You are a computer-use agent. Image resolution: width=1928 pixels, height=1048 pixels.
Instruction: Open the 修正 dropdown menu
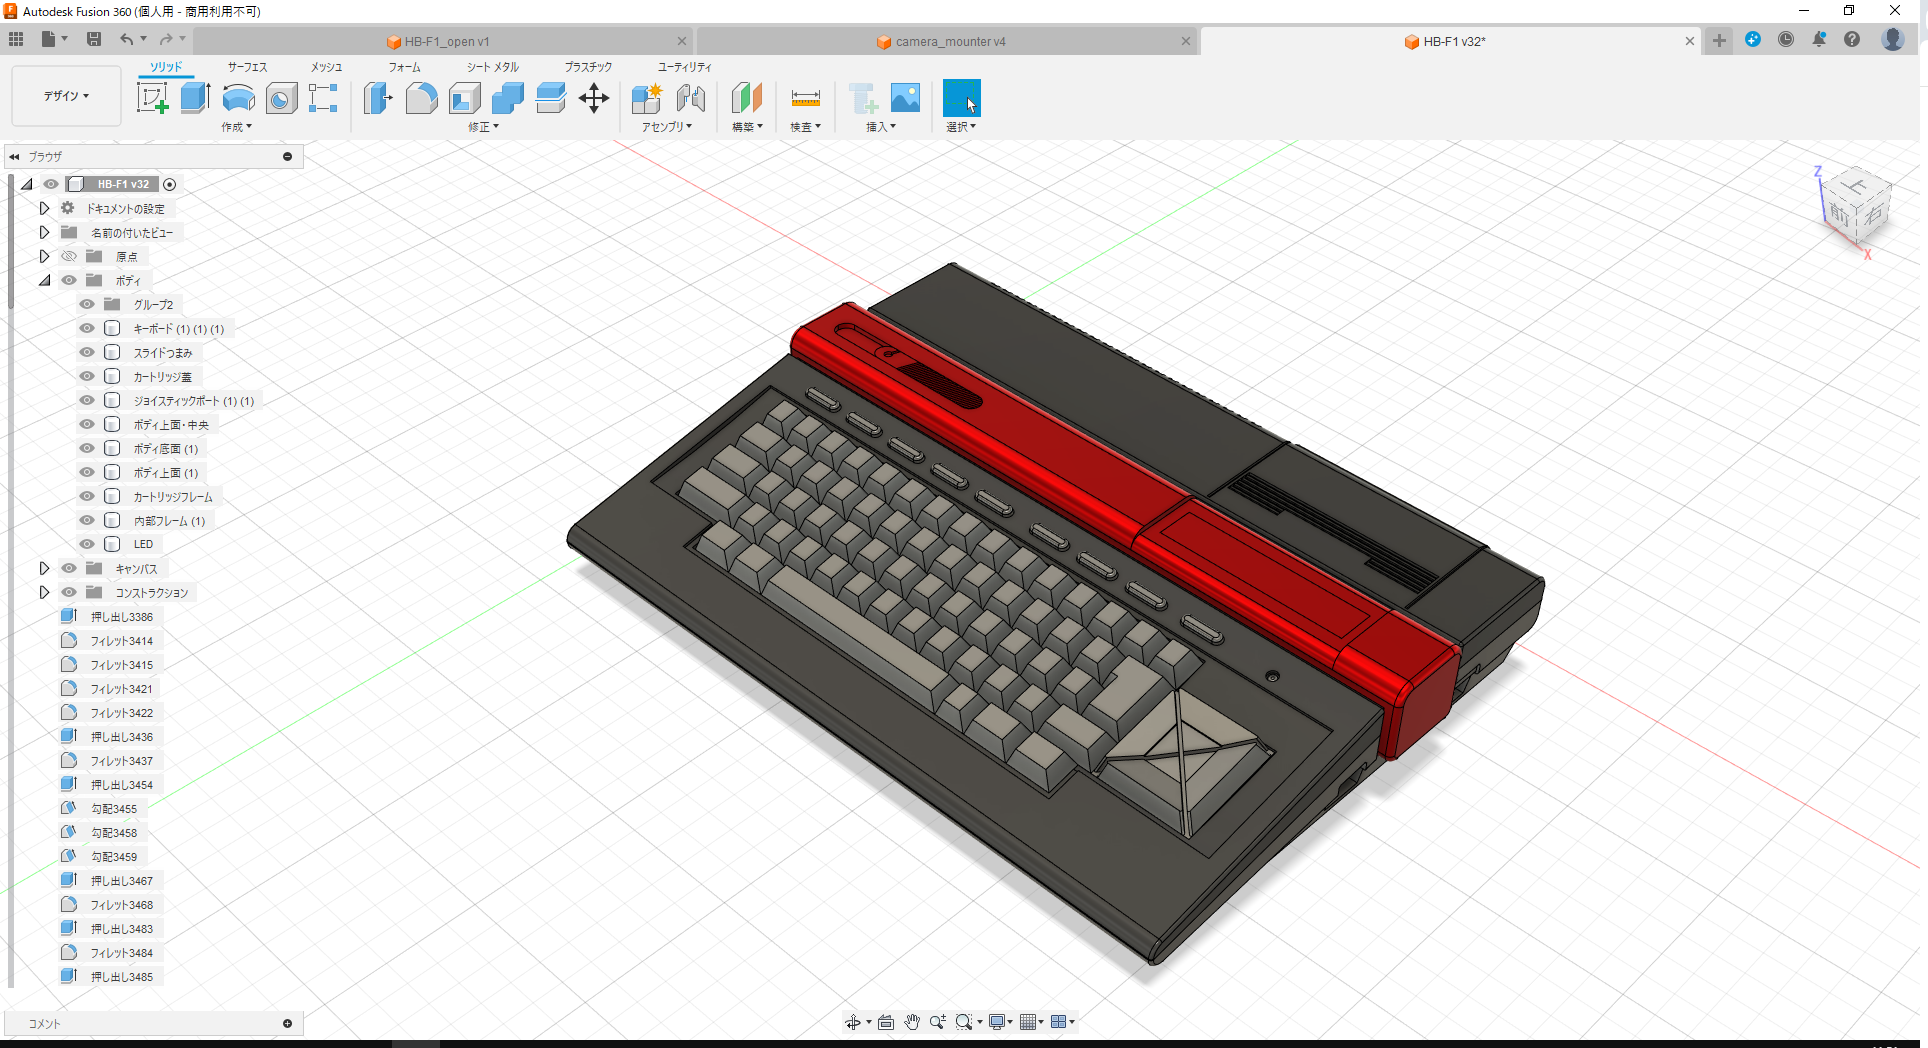coord(481,127)
